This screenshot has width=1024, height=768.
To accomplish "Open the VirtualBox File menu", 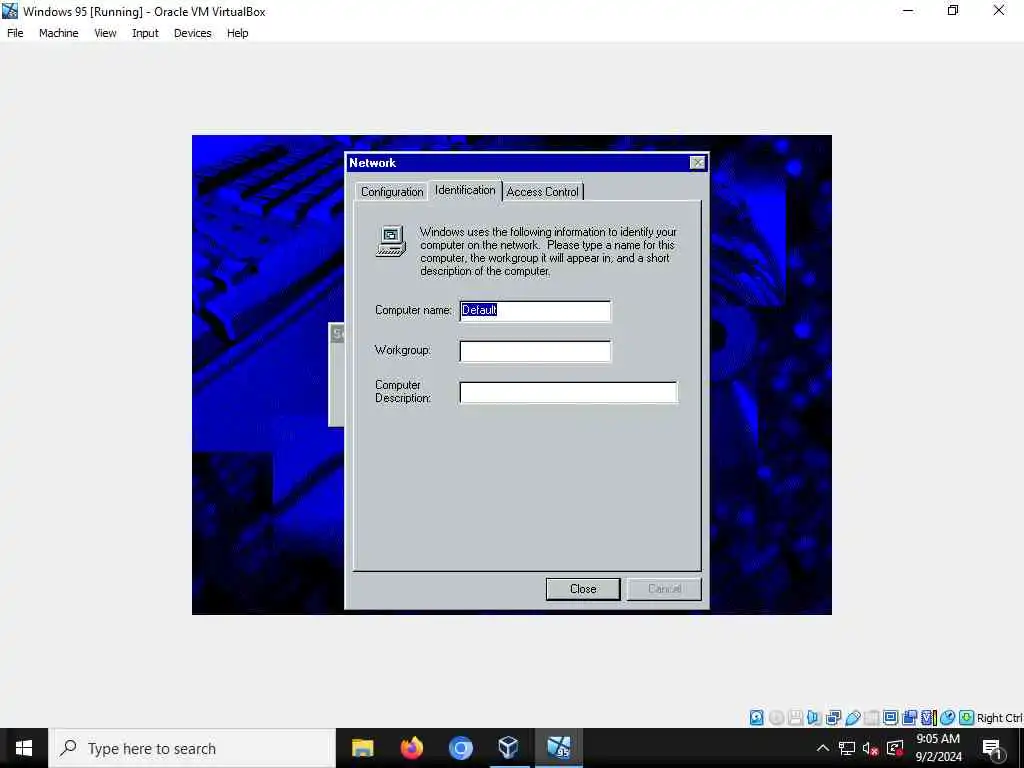I will pos(15,33).
